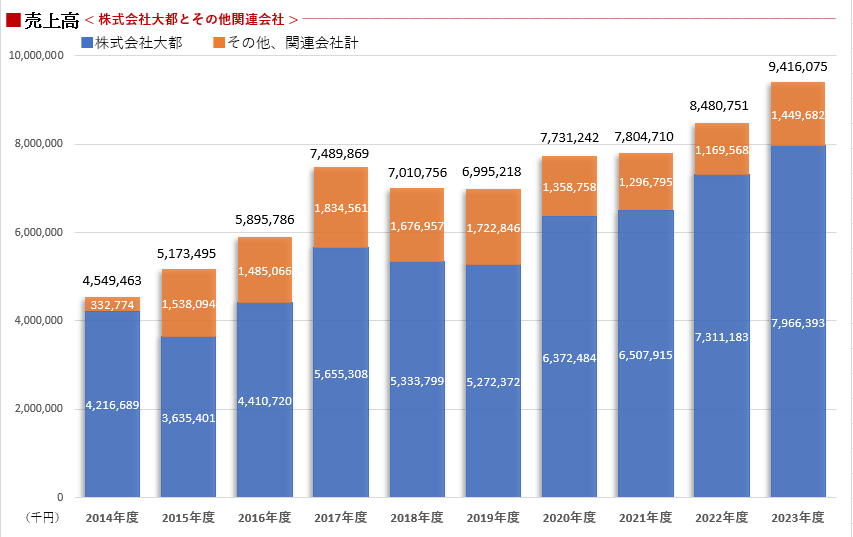Click the total value 9,416,075
Screen dimensions: 853x537
(x=798, y=67)
